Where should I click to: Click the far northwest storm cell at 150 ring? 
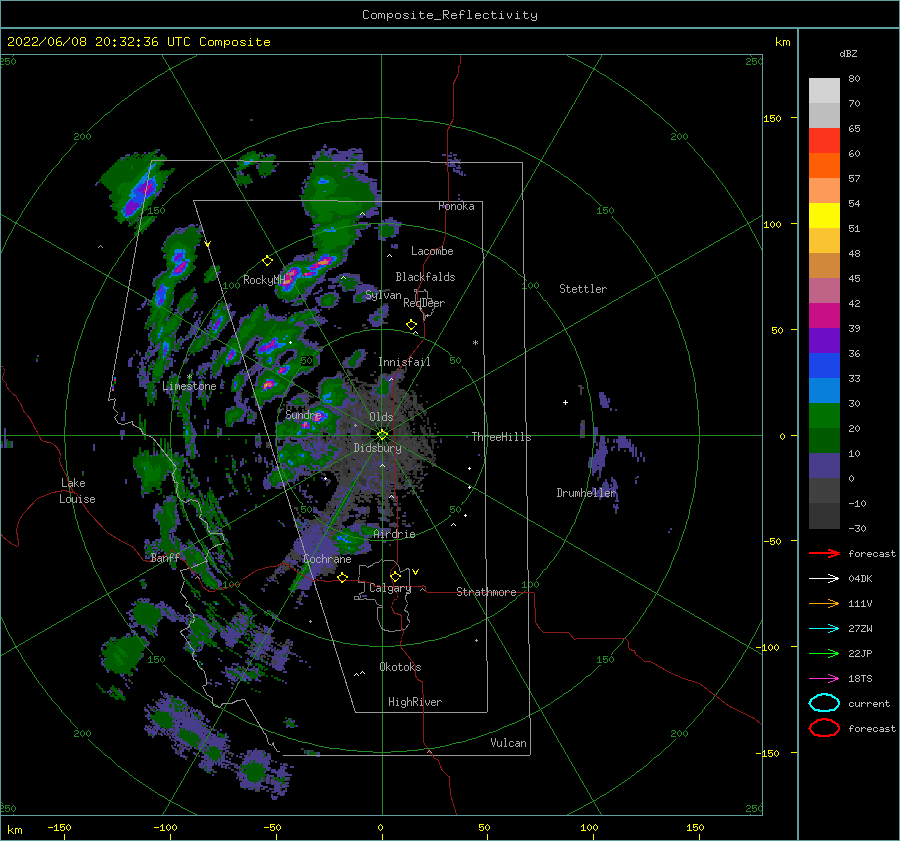138,195
